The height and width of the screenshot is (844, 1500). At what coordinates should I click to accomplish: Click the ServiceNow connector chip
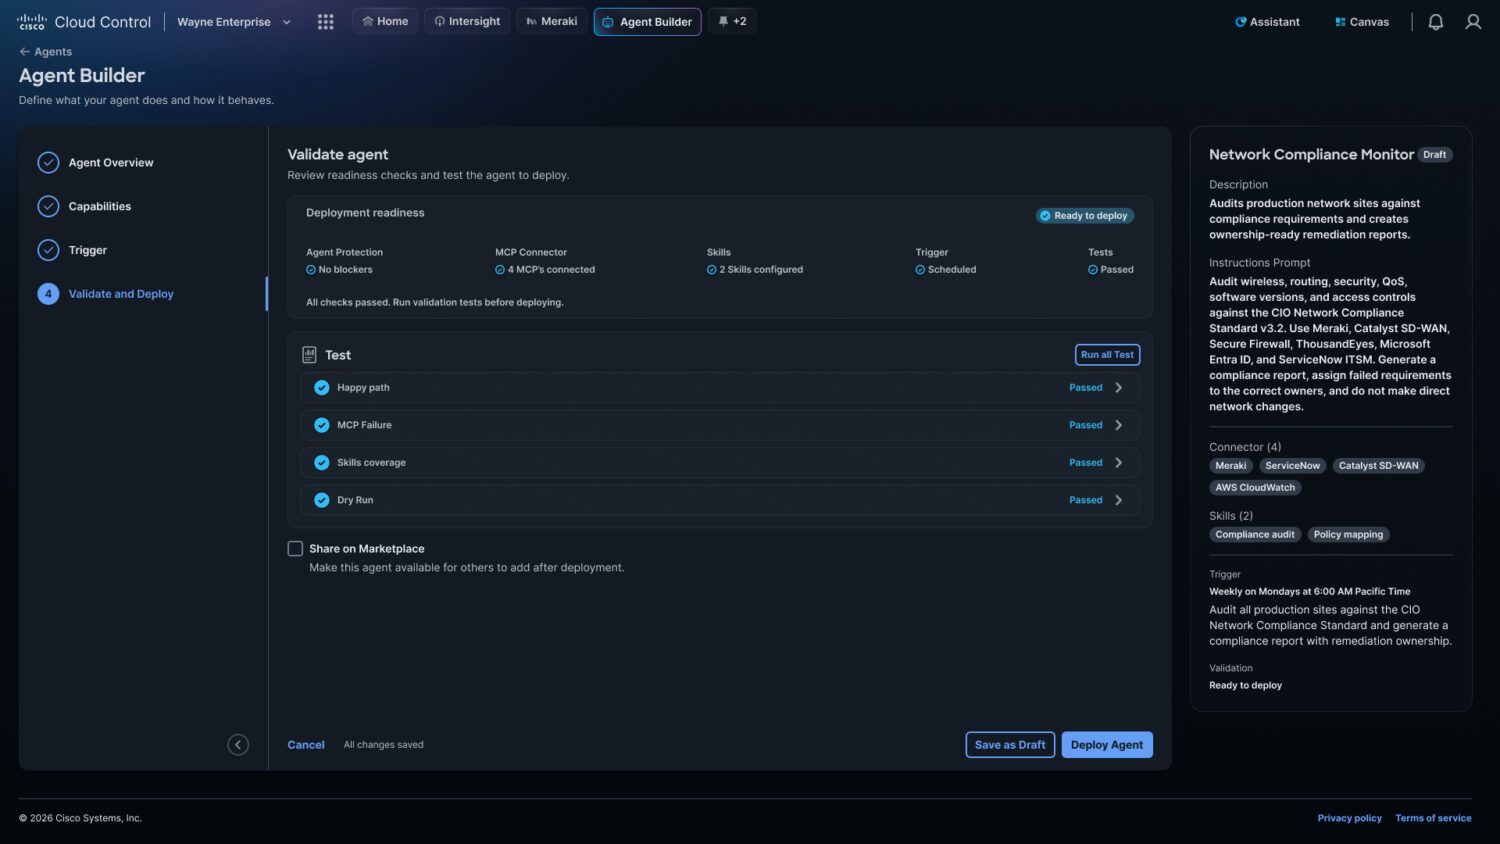pos(1292,466)
